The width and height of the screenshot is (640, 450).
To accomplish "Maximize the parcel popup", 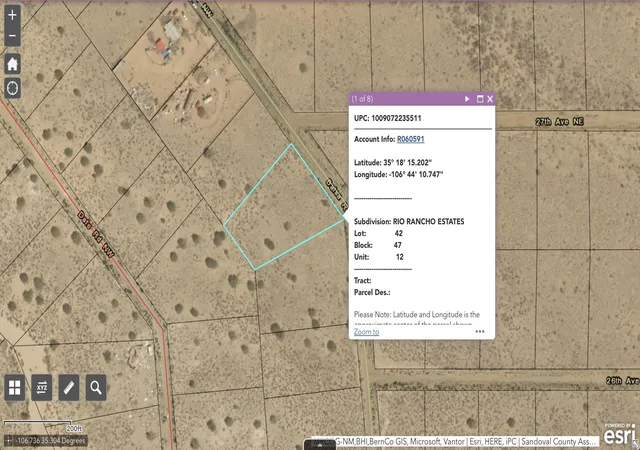I will [480, 99].
